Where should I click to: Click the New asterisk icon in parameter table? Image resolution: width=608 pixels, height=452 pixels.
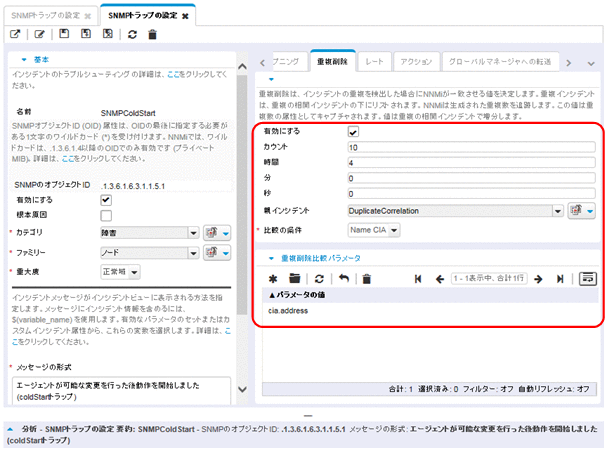tap(273, 279)
